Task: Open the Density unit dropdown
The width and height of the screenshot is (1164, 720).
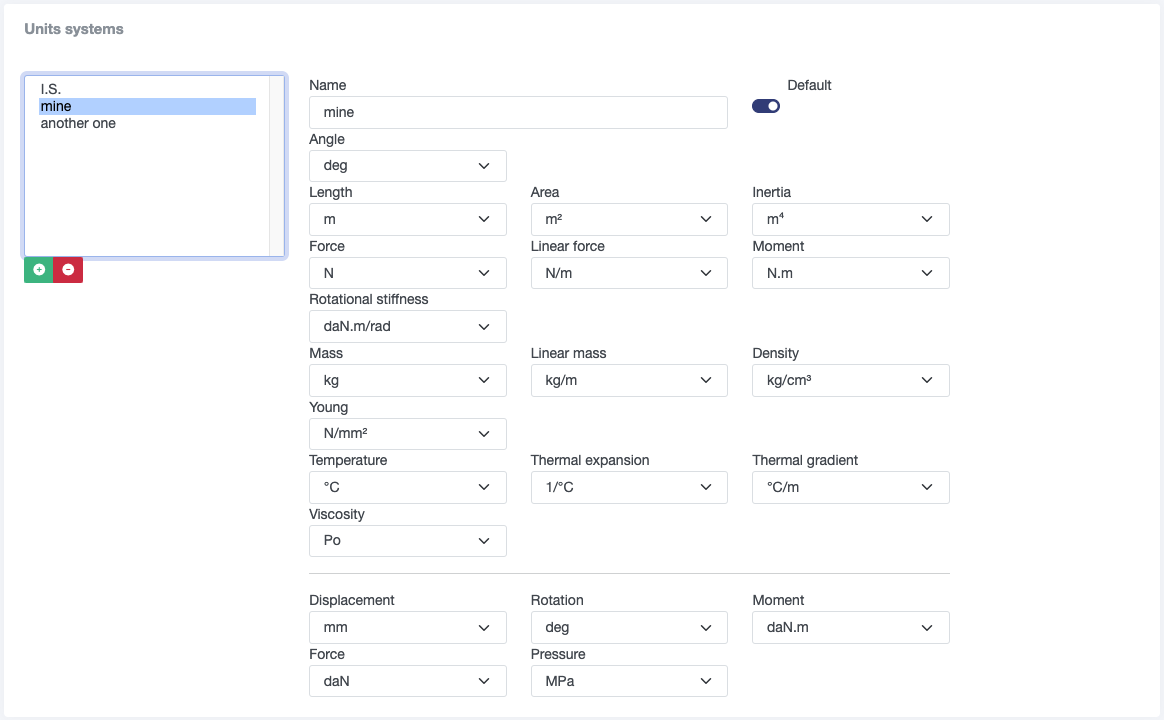Action: 850,381
